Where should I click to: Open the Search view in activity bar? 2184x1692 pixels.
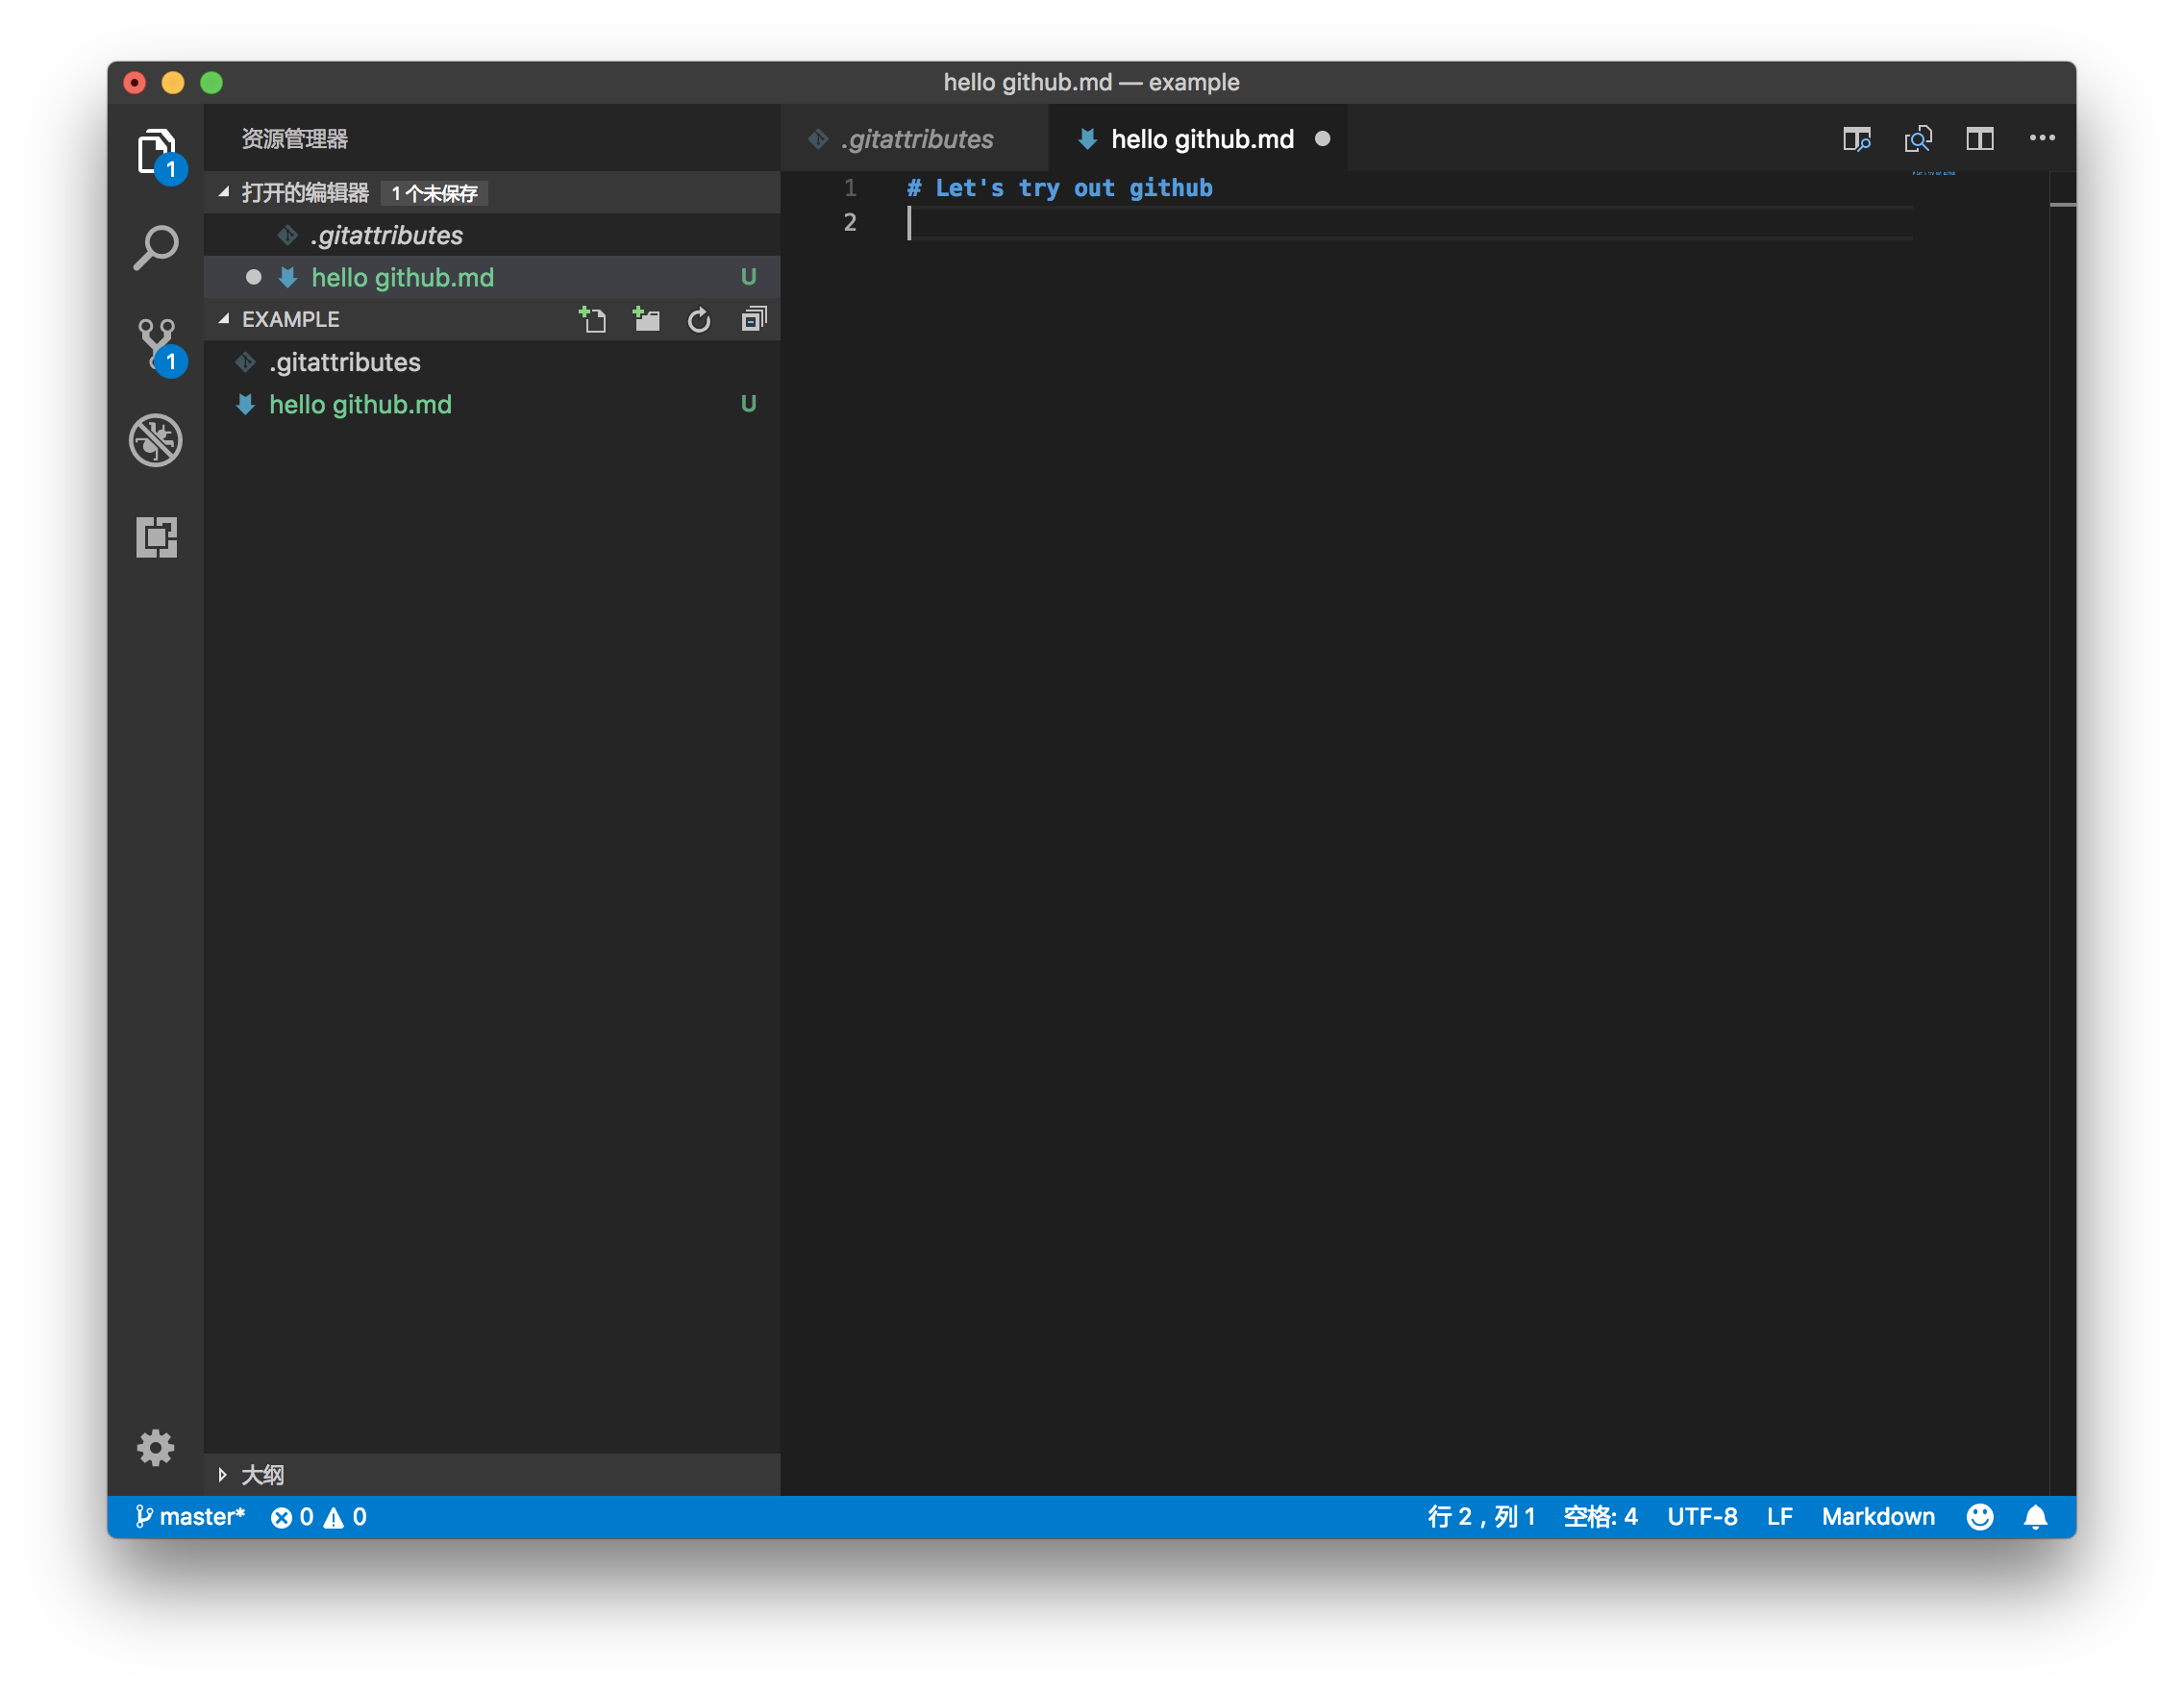(x=156, y=247)
